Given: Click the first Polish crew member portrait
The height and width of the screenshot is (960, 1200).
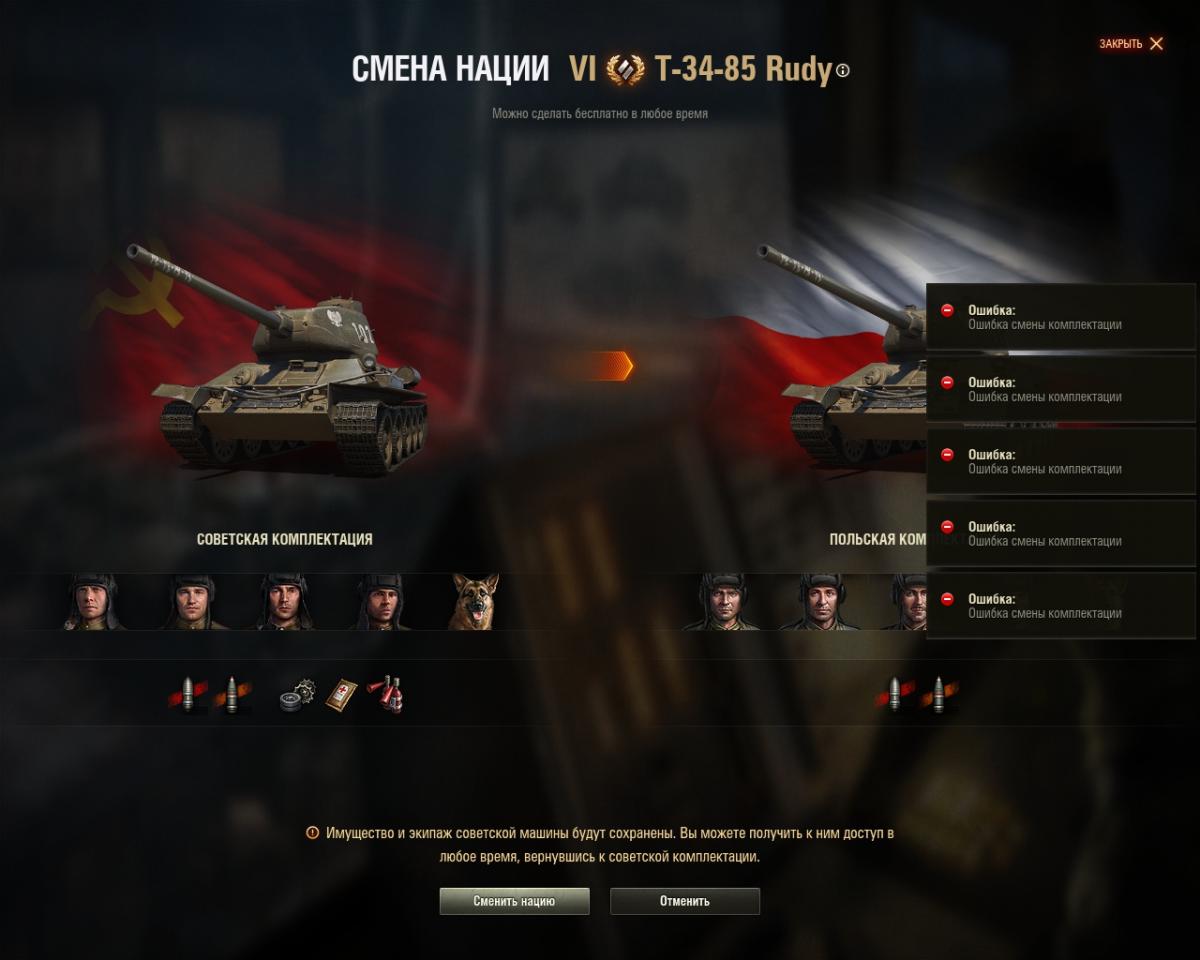Looking at the screenshot, I should click(x=722, y=601).
